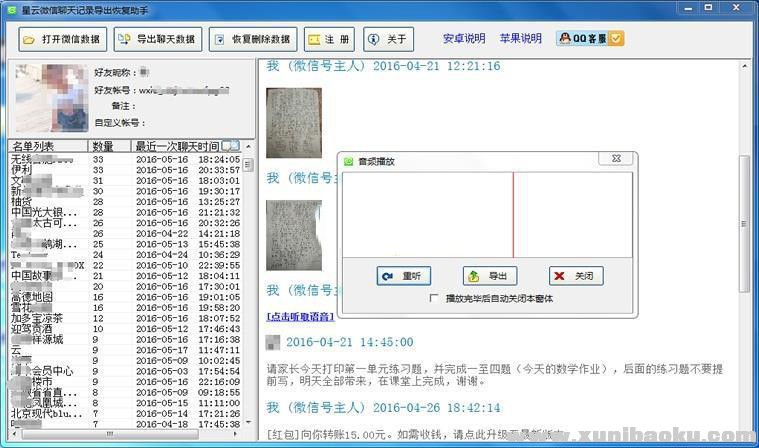This screenshot has height=448, width=759.
Task: Click the 导出聊天数据 export icon button
Action: pyautogui.click(x=155, y=40)
